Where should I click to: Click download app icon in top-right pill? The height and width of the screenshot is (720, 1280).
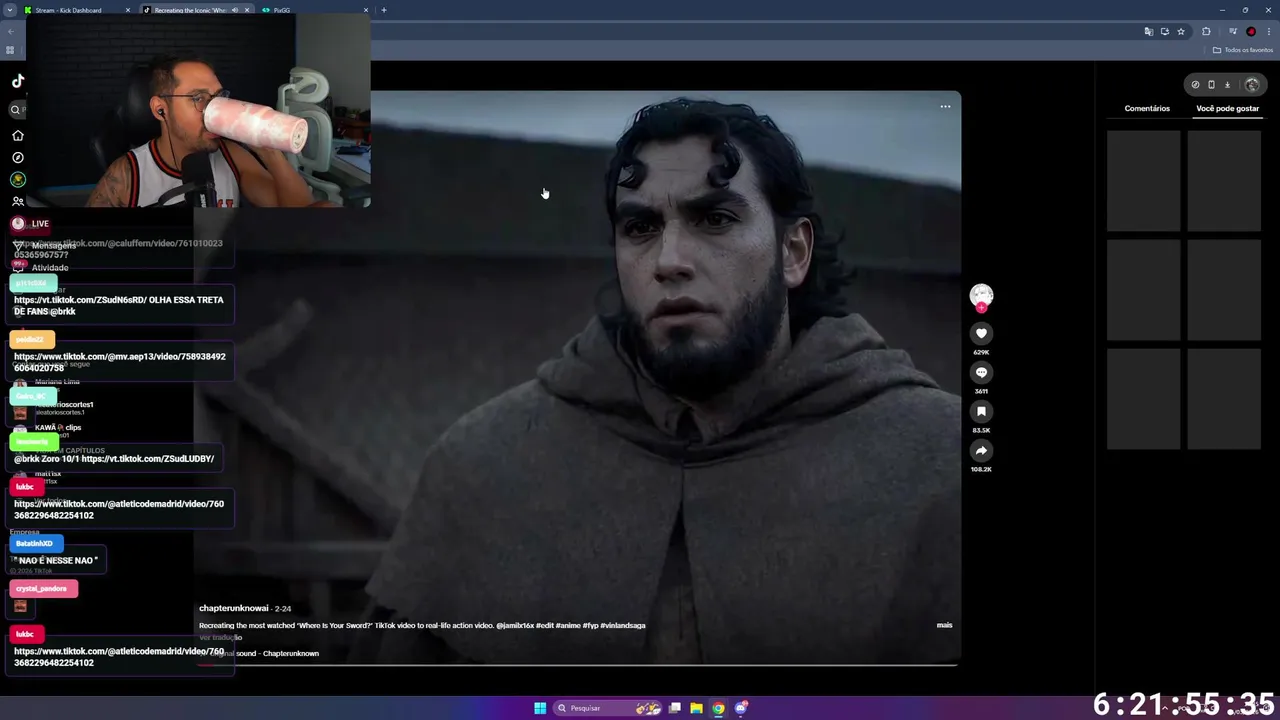(1227, 85)
